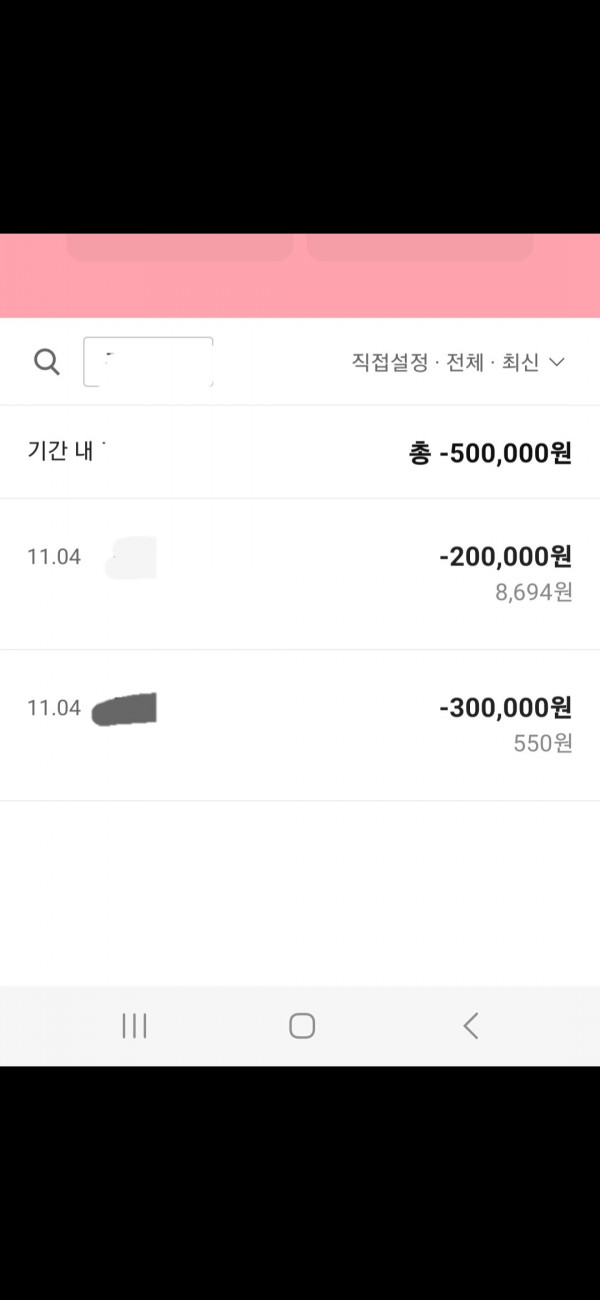This screenshot has width=600, height=1300.
Task: Open Android recent apps button
Action: pyautogui.click(x=134, y=1025)
